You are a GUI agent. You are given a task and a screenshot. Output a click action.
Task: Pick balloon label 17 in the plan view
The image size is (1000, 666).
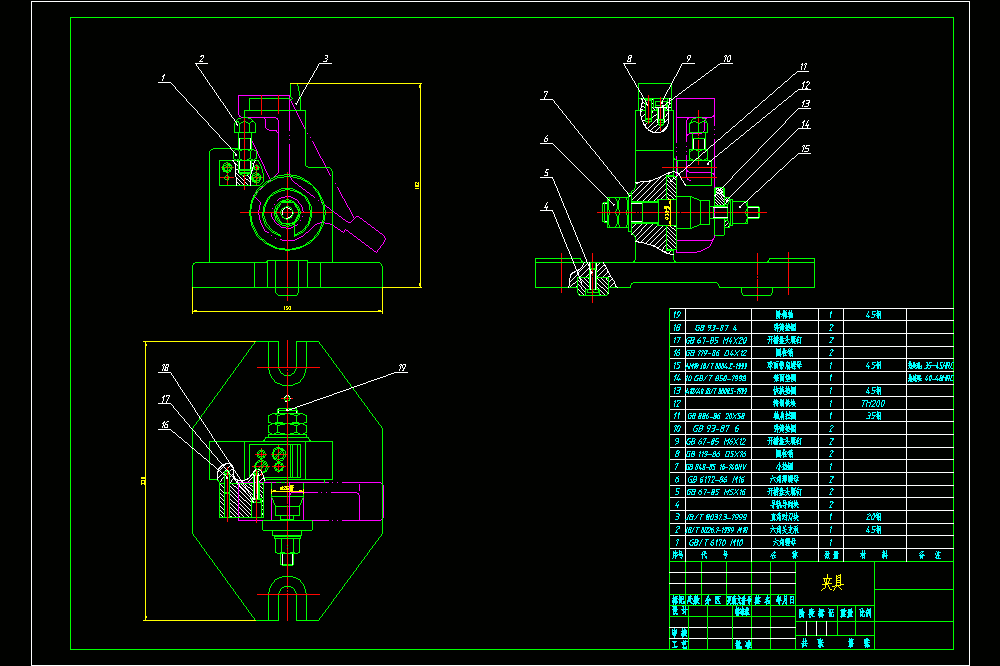pyautogui.click(x=166, y=399)
